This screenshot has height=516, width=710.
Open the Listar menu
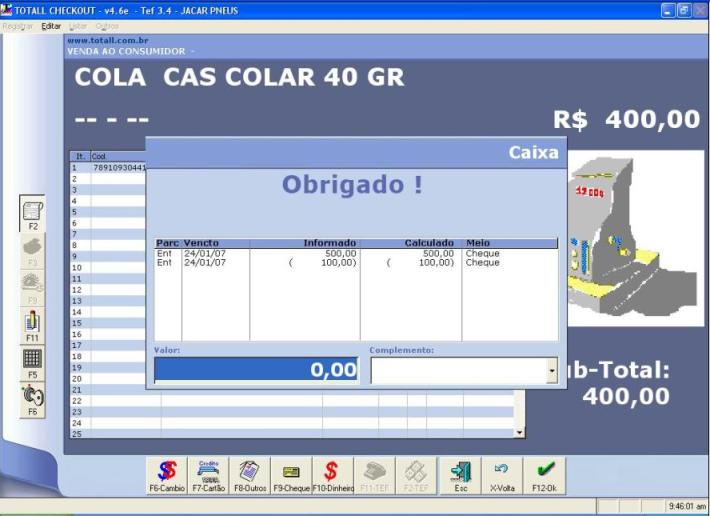point(78,26)
